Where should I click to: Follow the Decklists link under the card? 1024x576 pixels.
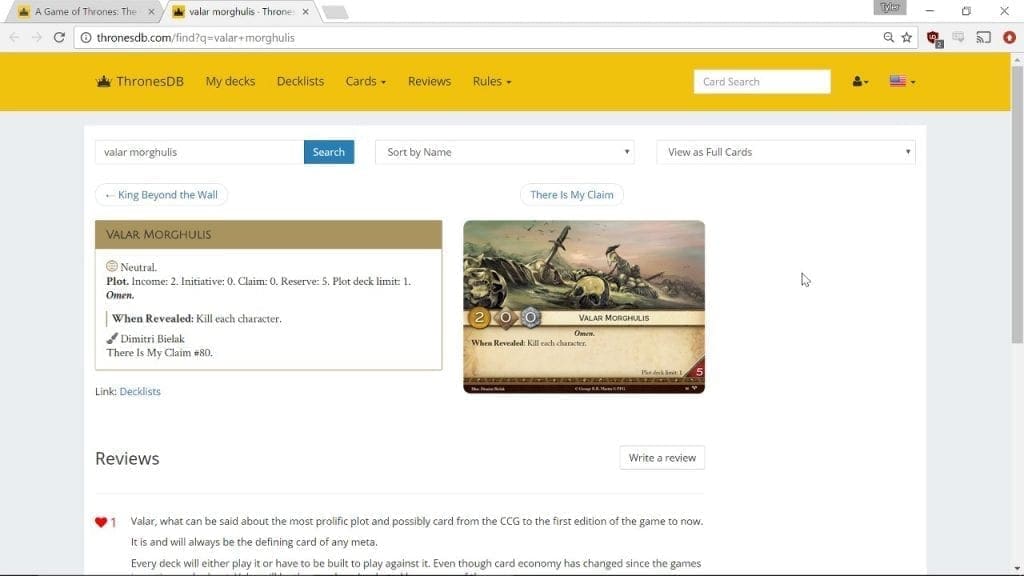tap(140, 391)
